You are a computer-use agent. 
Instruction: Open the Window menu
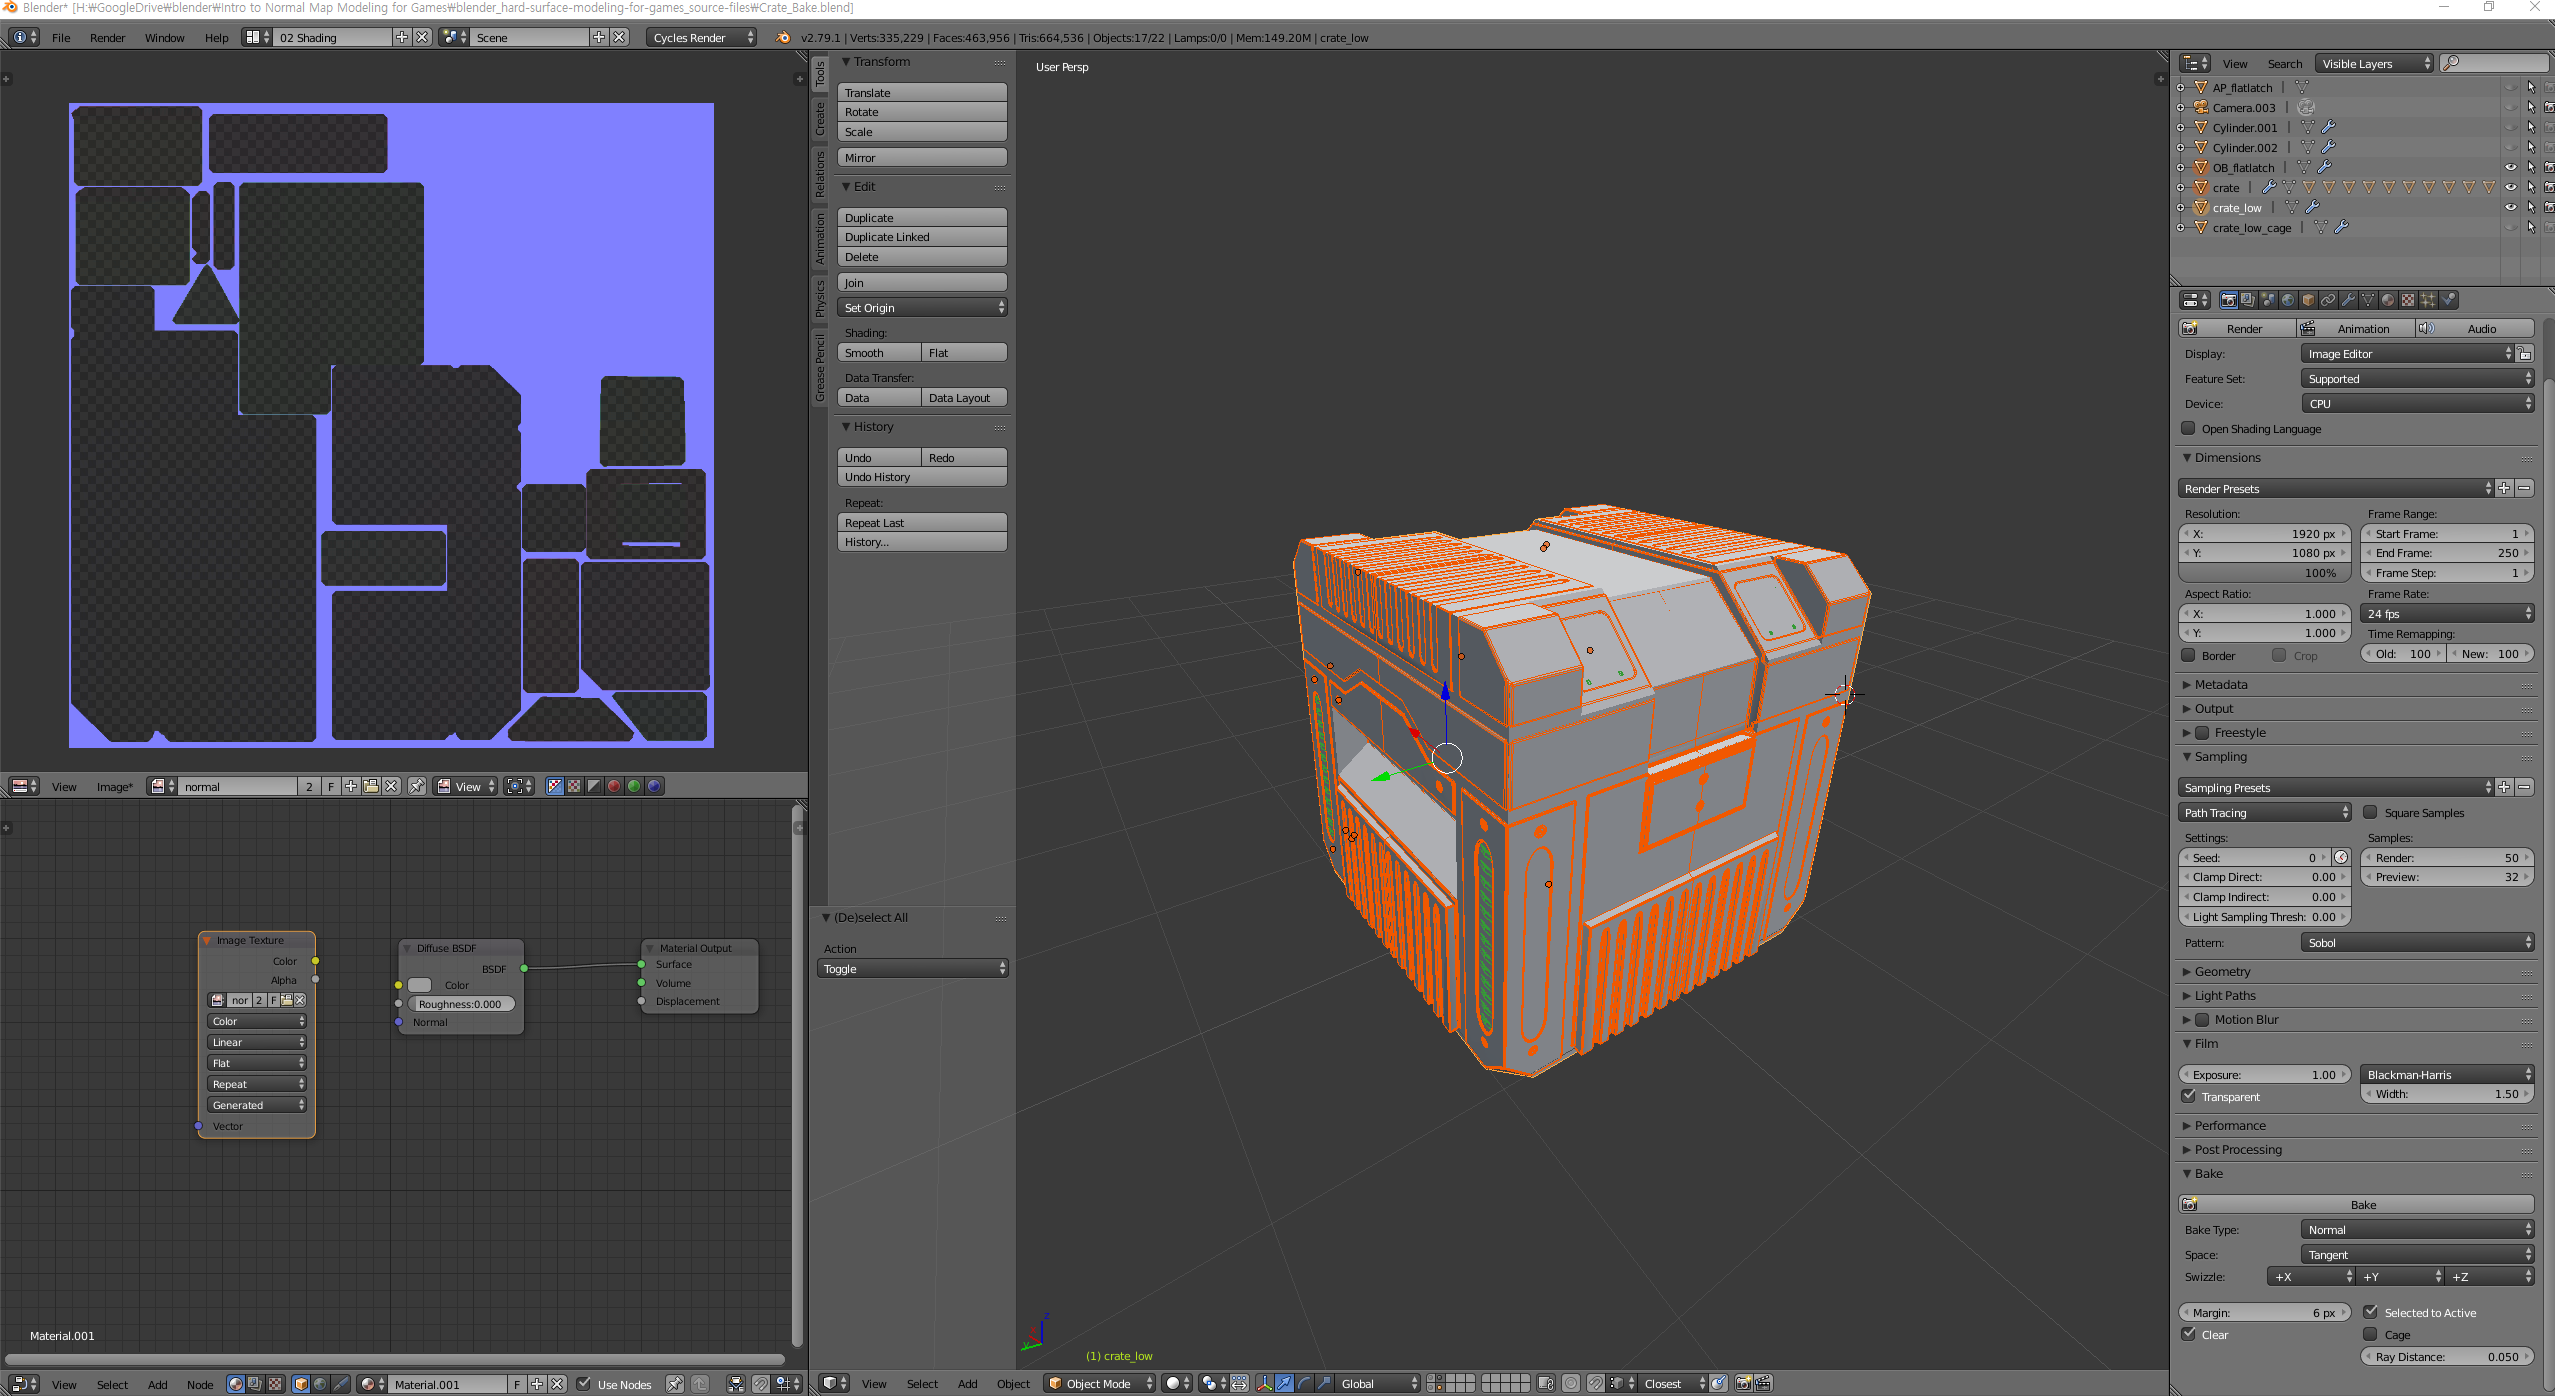pyautogui.click(x=164, y=38)
